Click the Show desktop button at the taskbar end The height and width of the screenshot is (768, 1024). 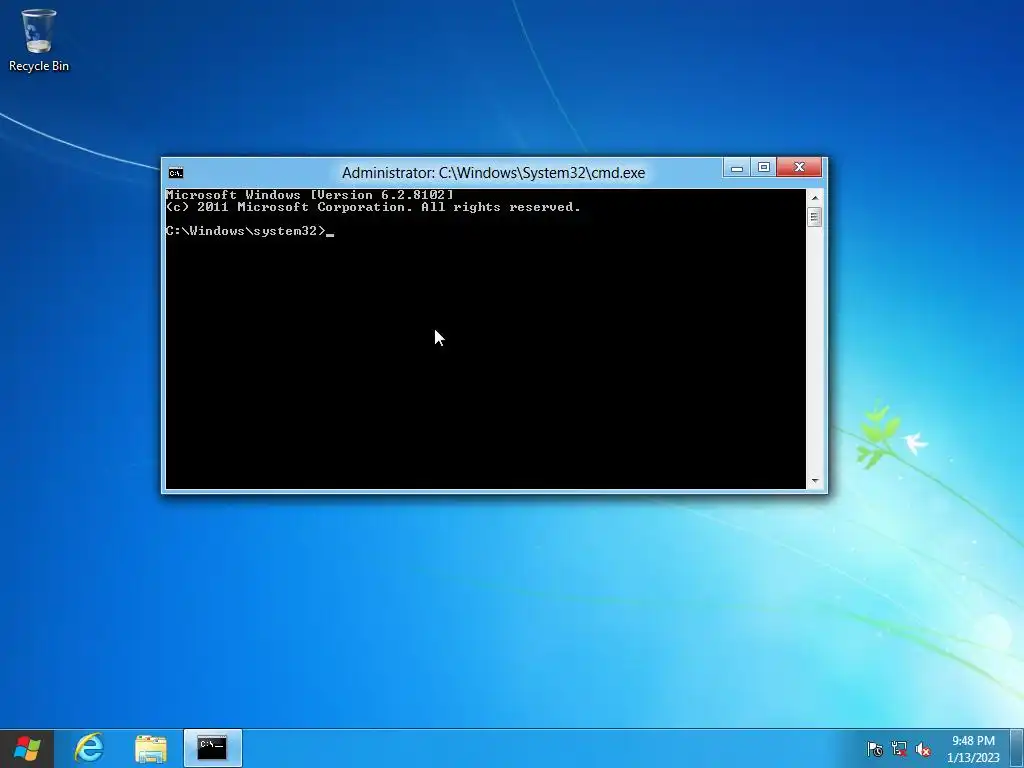pyautogui.click(x=1017, y=748)
